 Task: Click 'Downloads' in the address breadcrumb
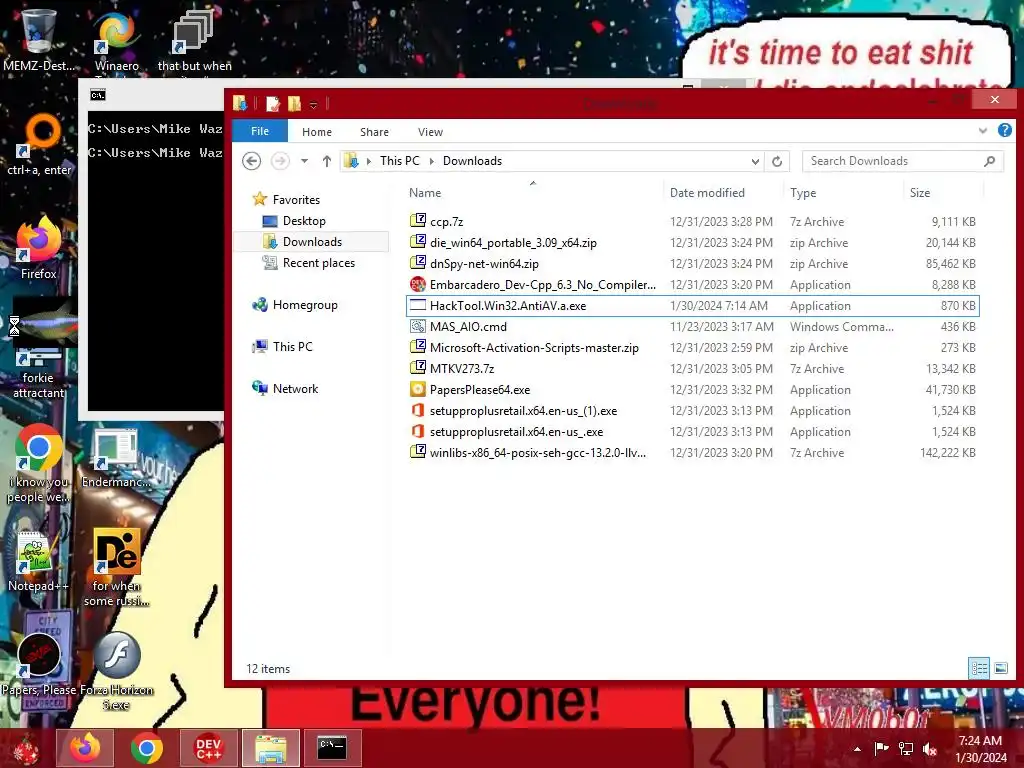472,161
